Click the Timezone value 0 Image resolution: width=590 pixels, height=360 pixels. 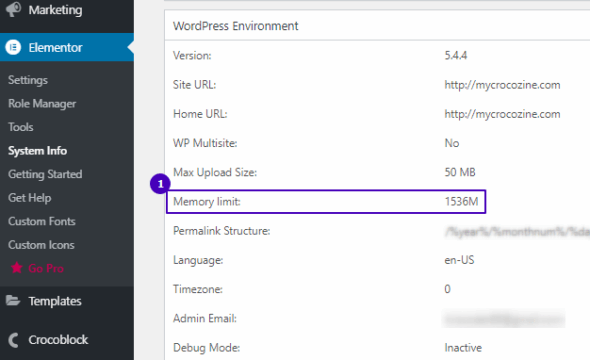pos(447,289)
